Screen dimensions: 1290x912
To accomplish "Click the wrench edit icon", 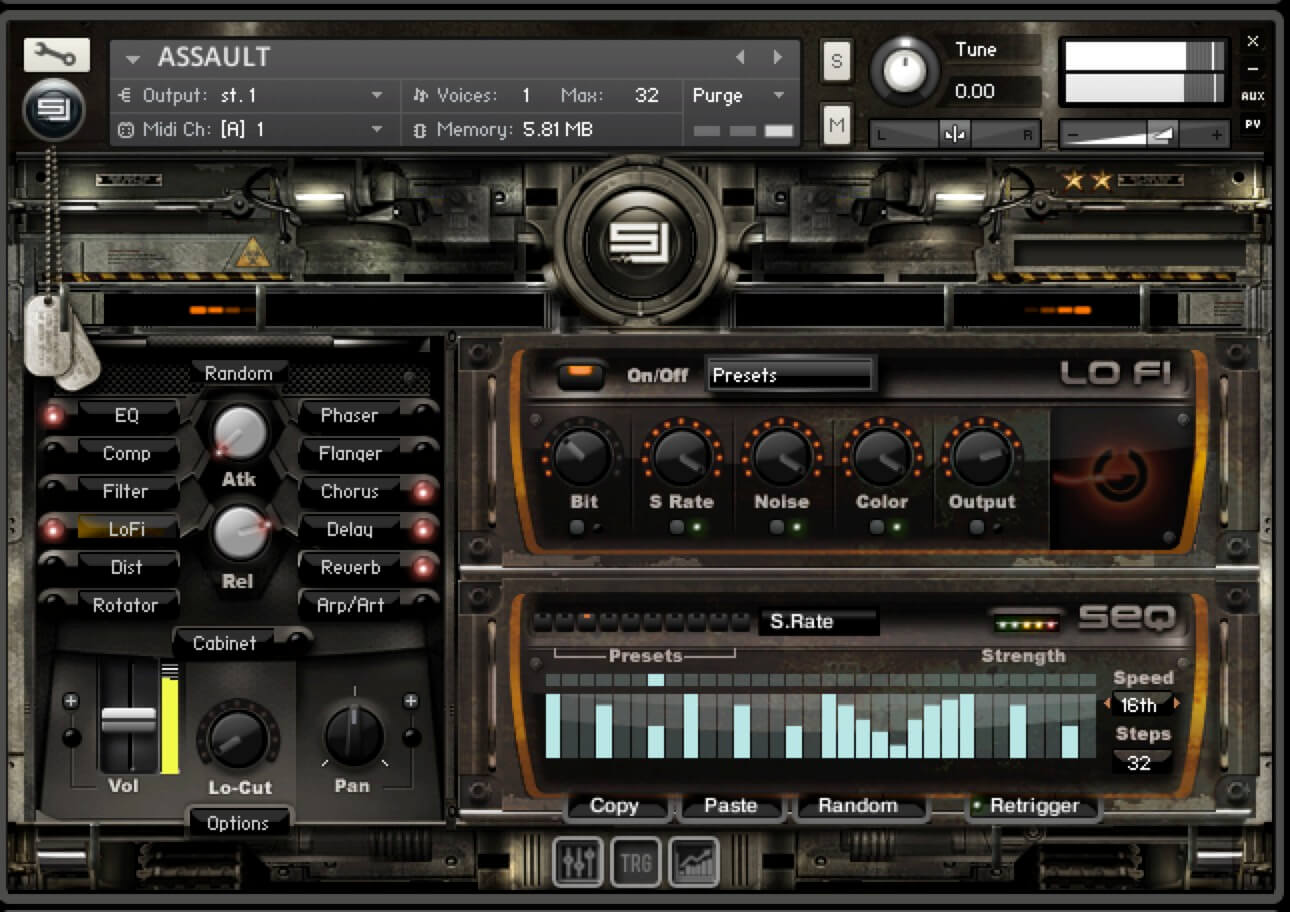I will [56, 56].
